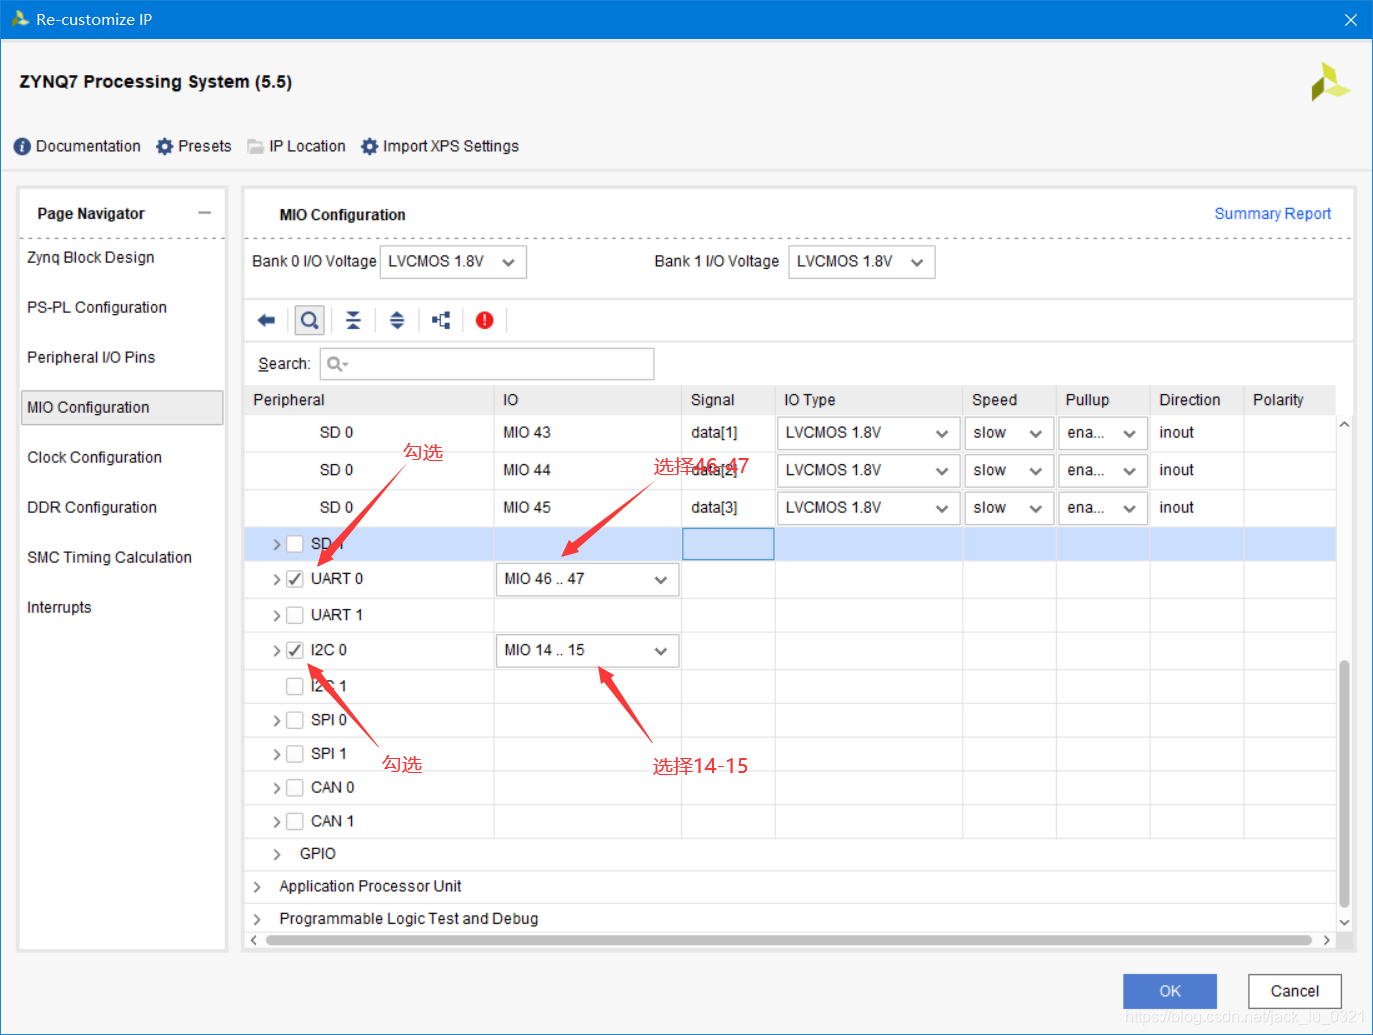Open Speed dropdown for MIO 43
Screen dimensions: 1373x1035
point(1009,433)
